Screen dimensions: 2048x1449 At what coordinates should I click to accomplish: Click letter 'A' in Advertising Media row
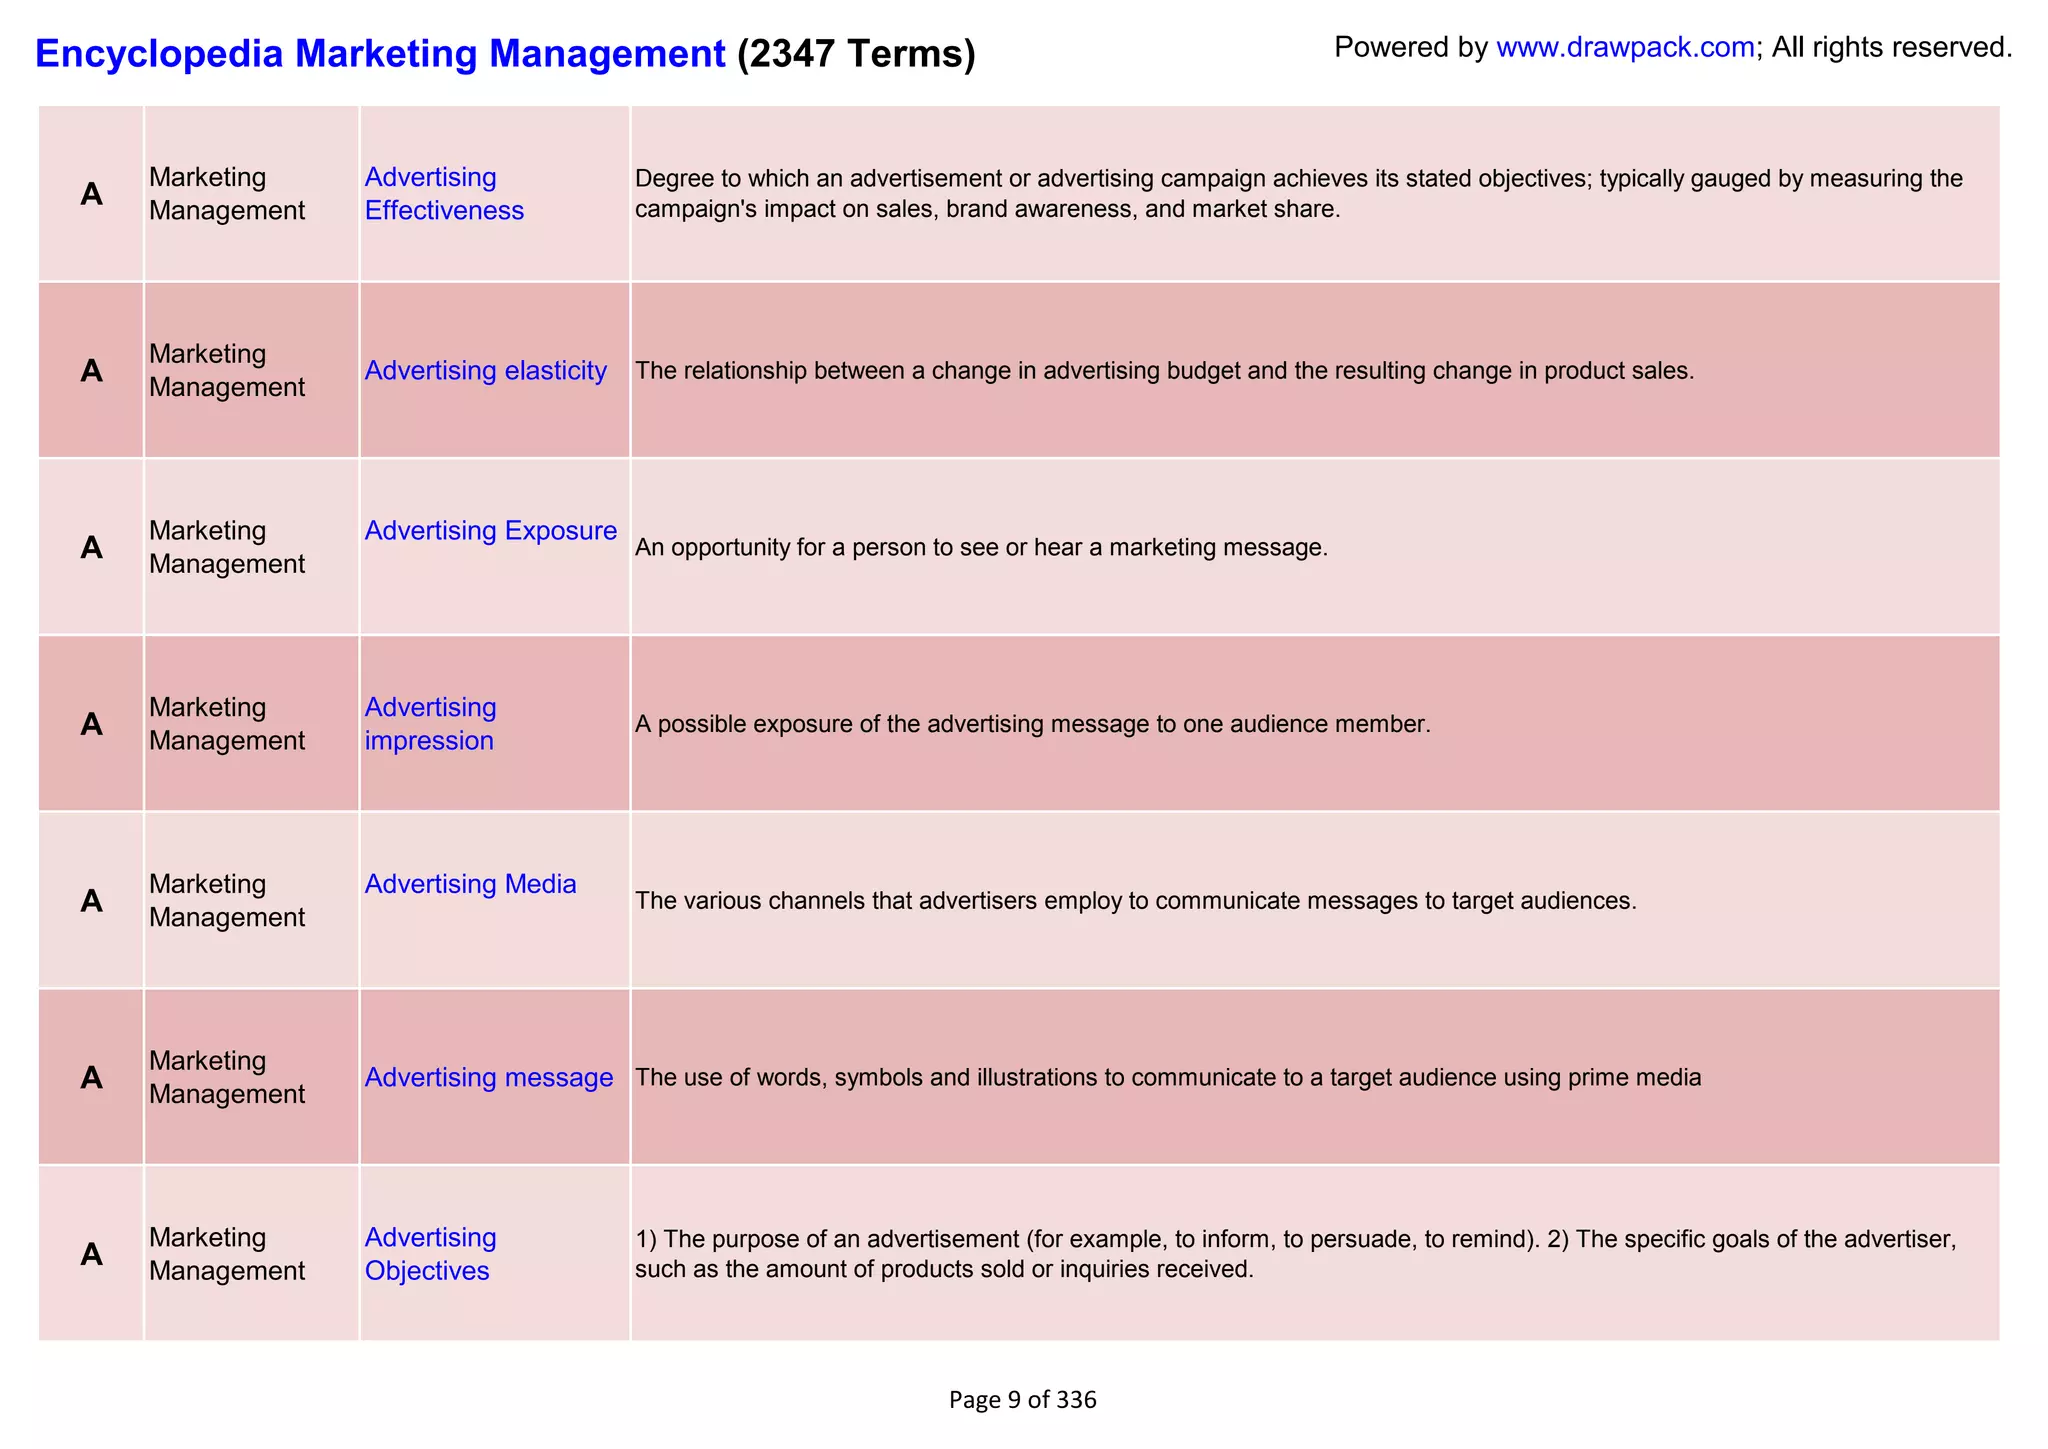click(91, 901)
